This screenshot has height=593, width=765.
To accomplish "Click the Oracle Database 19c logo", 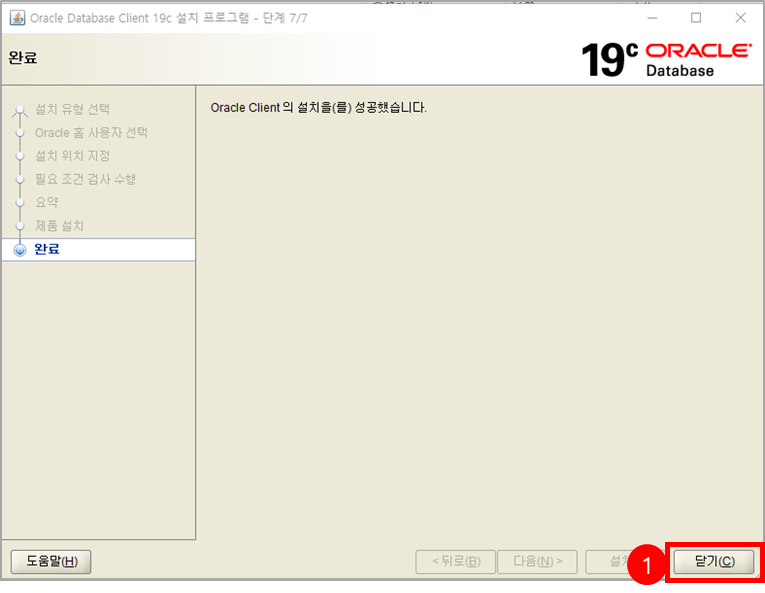I will point(666,60).
